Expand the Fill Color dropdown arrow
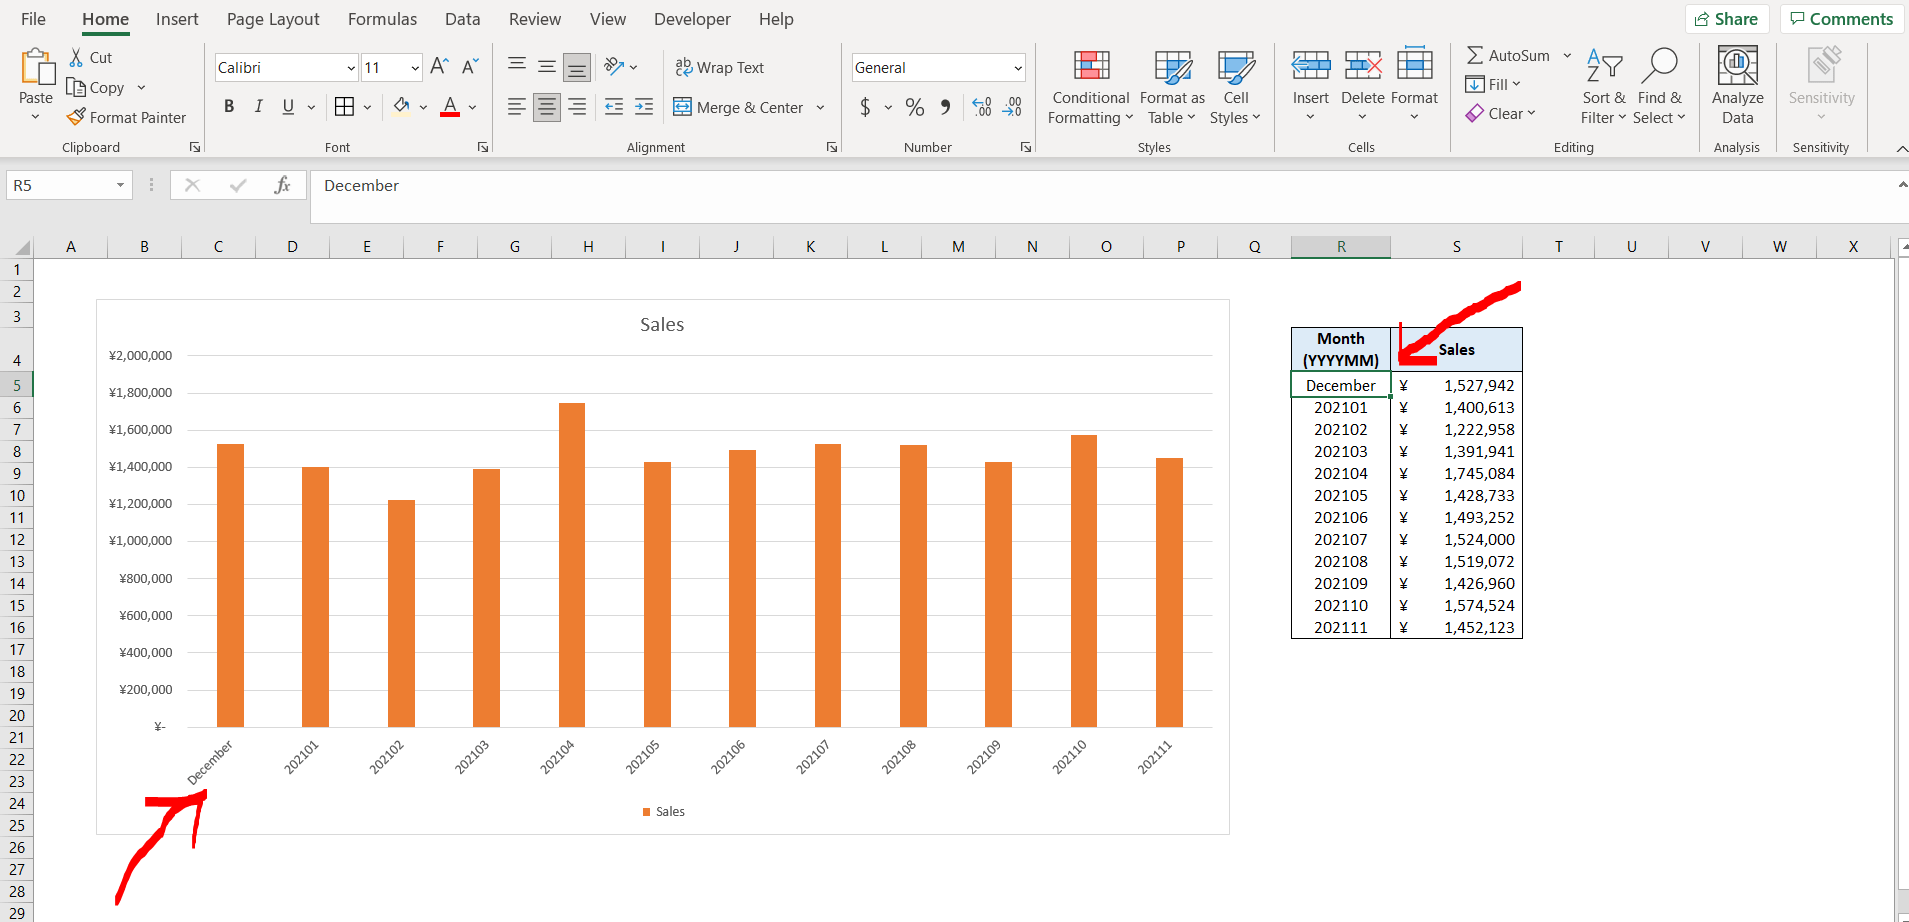The height and width of the screenshot is (922, 1909). coord(421,107)
